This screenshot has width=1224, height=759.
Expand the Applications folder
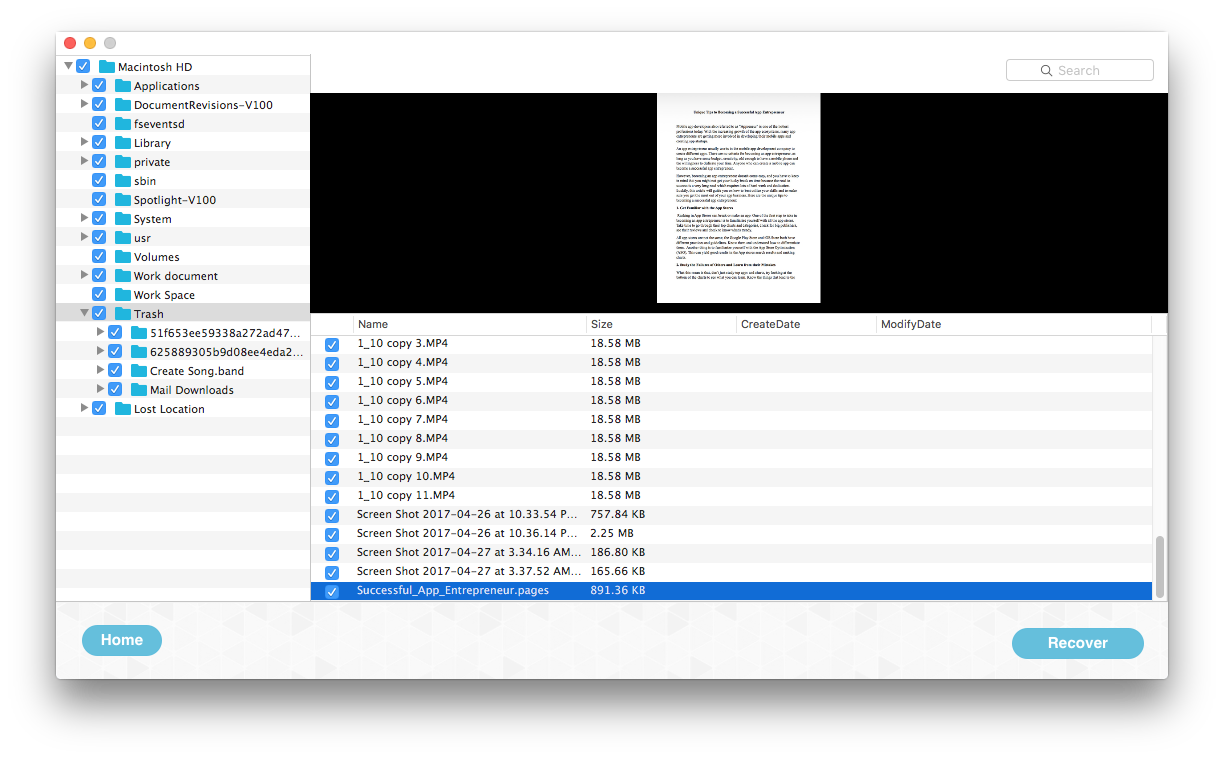(x=84, y=86)
